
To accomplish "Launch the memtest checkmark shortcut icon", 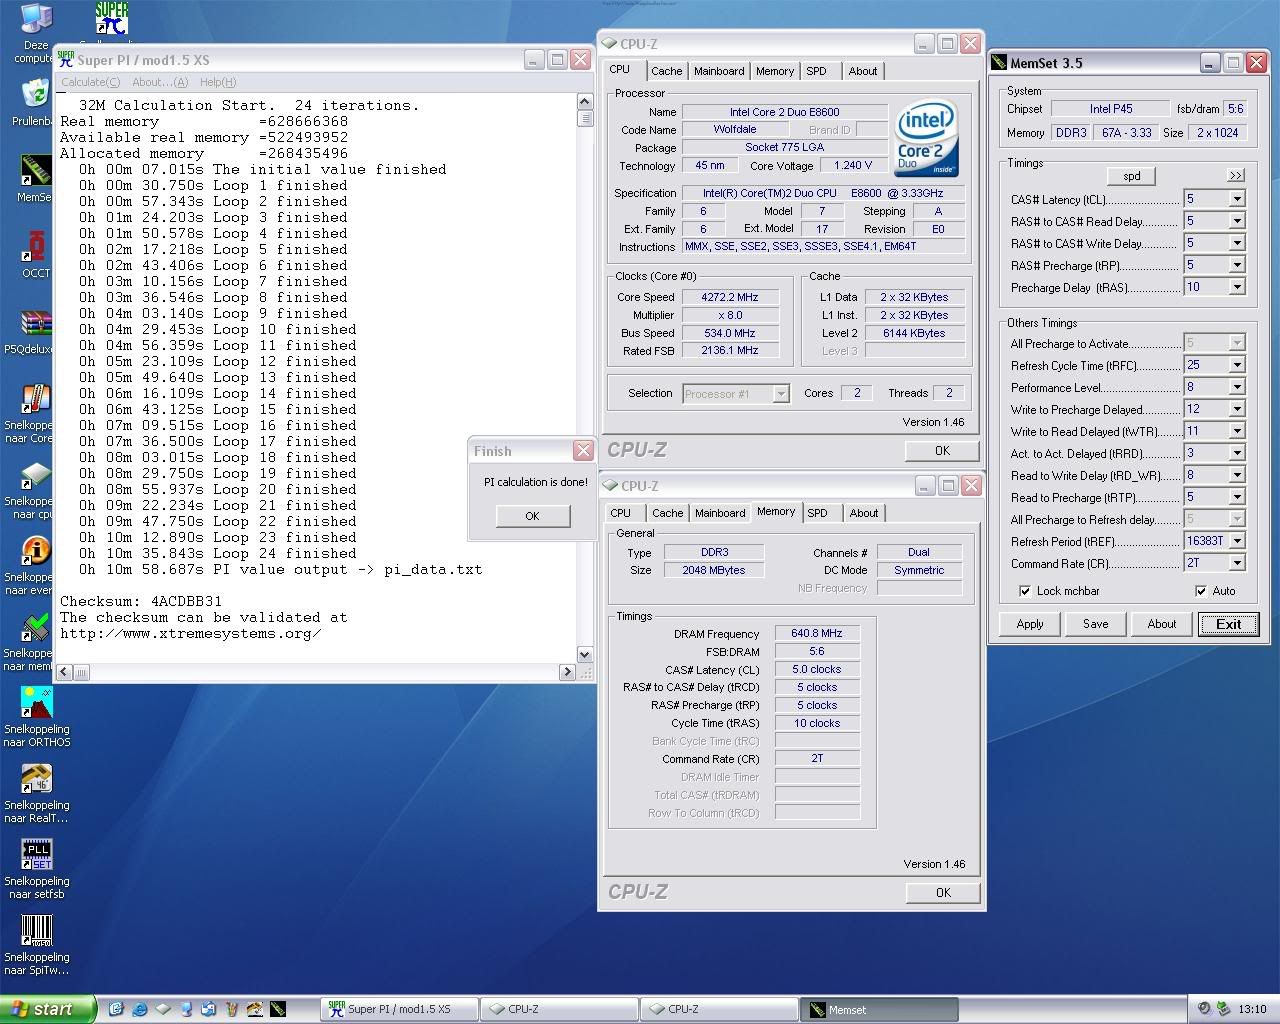I will [x=36, y=627].
